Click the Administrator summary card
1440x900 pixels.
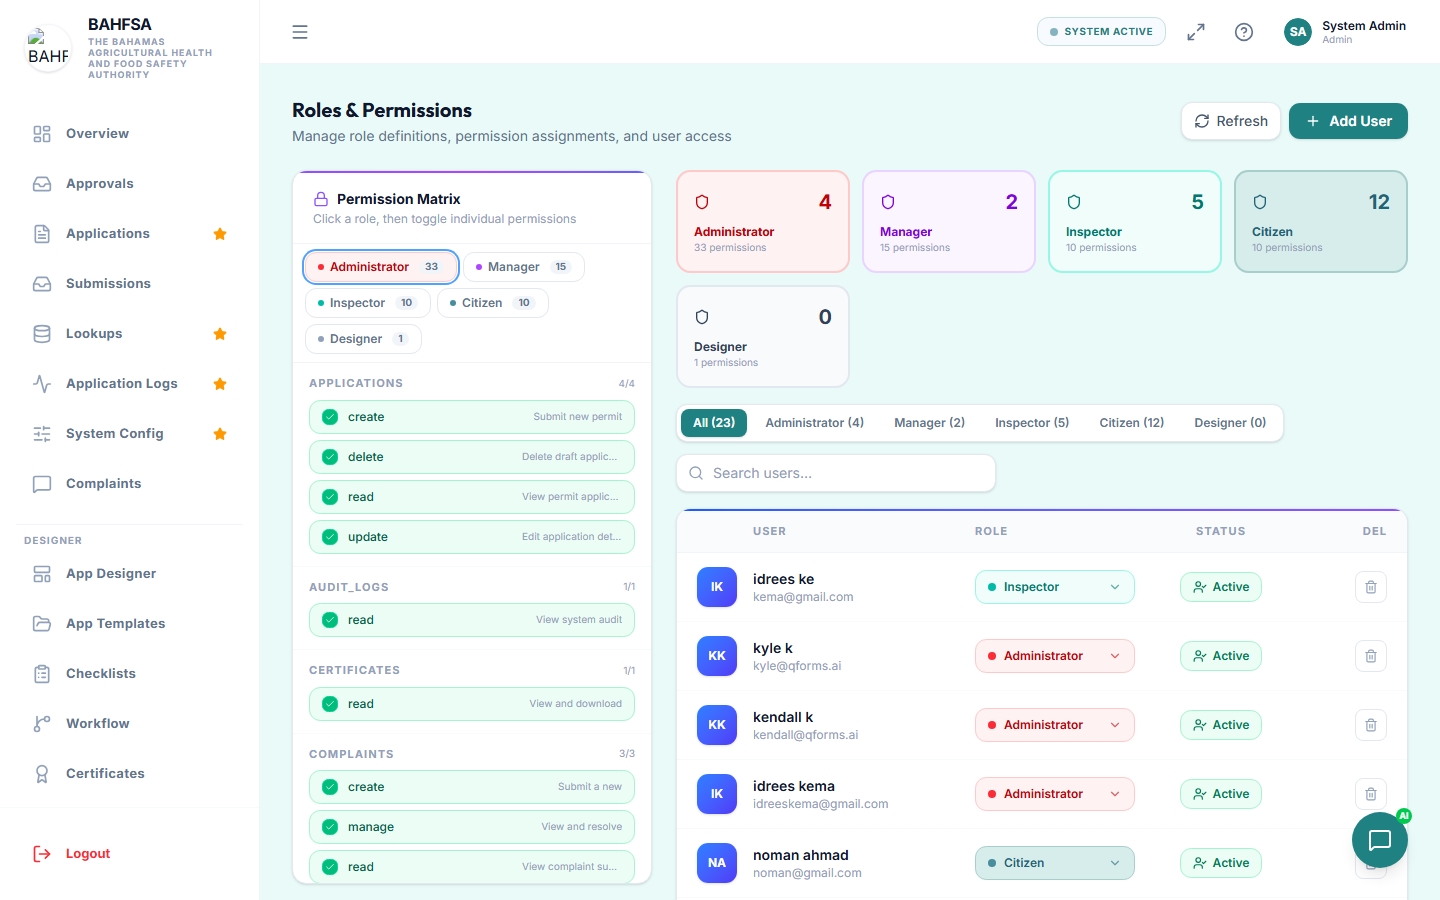[x=763, y=221]
